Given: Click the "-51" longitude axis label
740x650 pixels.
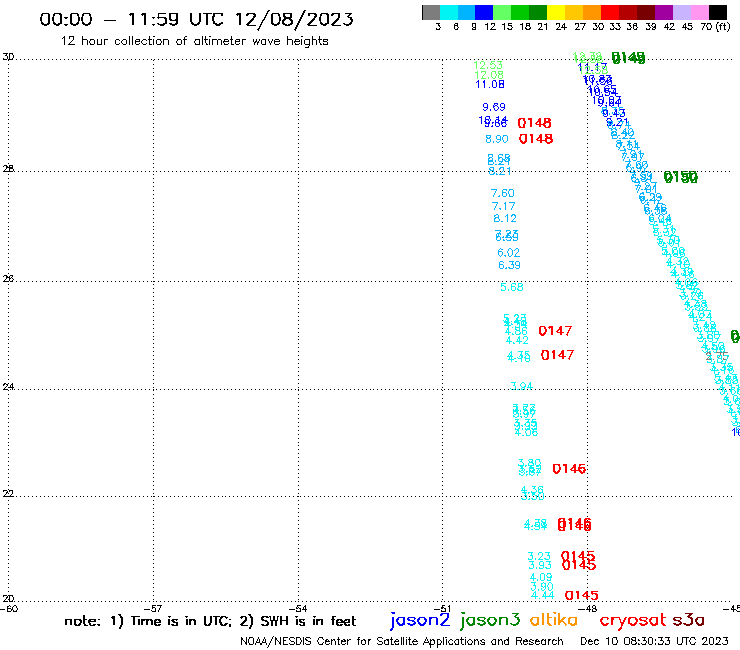Looking at the screenshot, I should pos(442,608).
